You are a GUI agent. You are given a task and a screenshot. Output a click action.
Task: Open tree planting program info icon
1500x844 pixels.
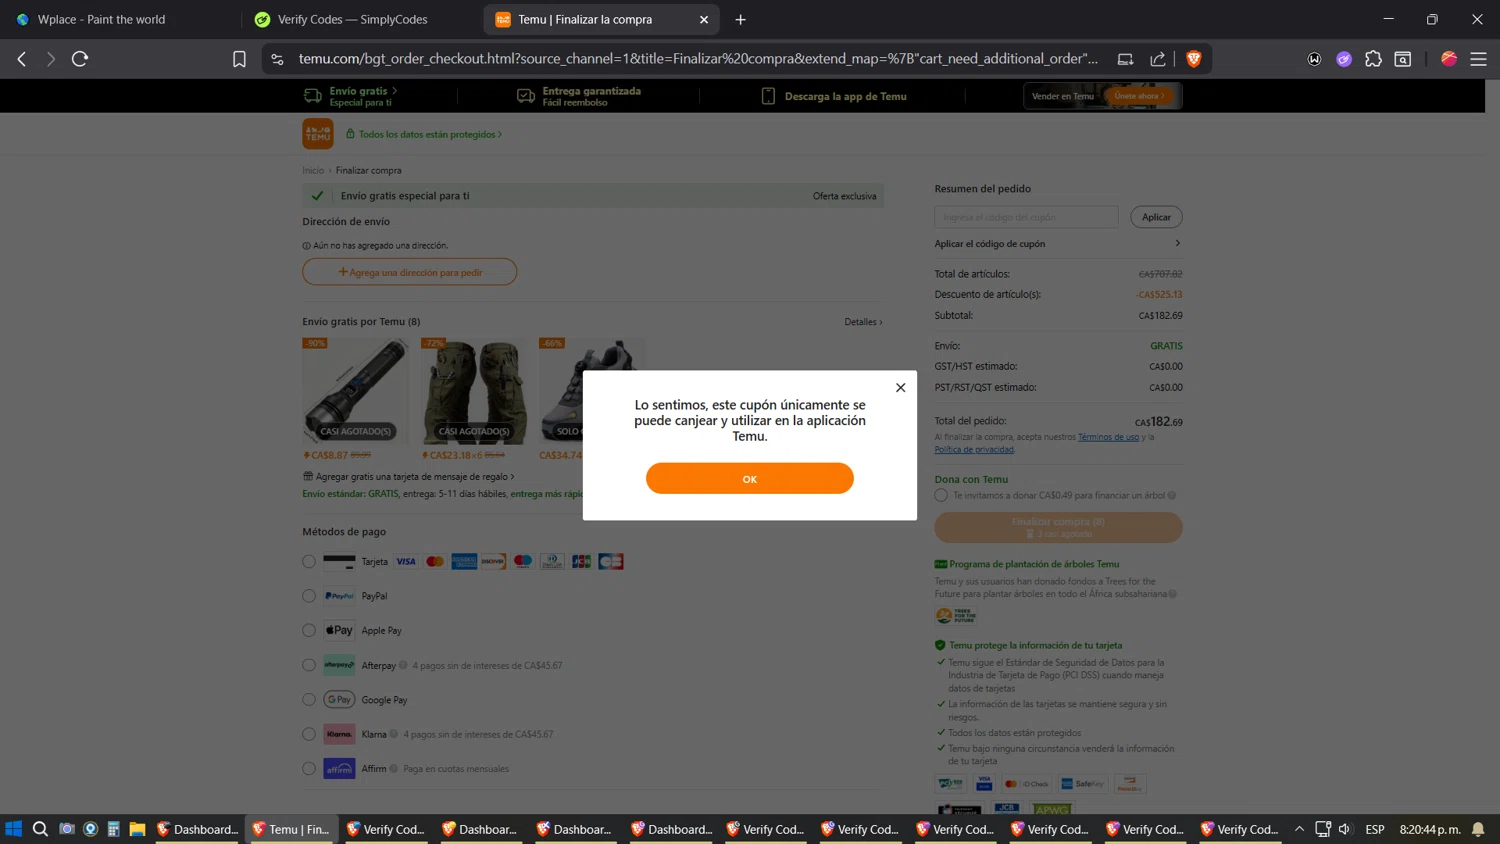[x=1173, y=594]
